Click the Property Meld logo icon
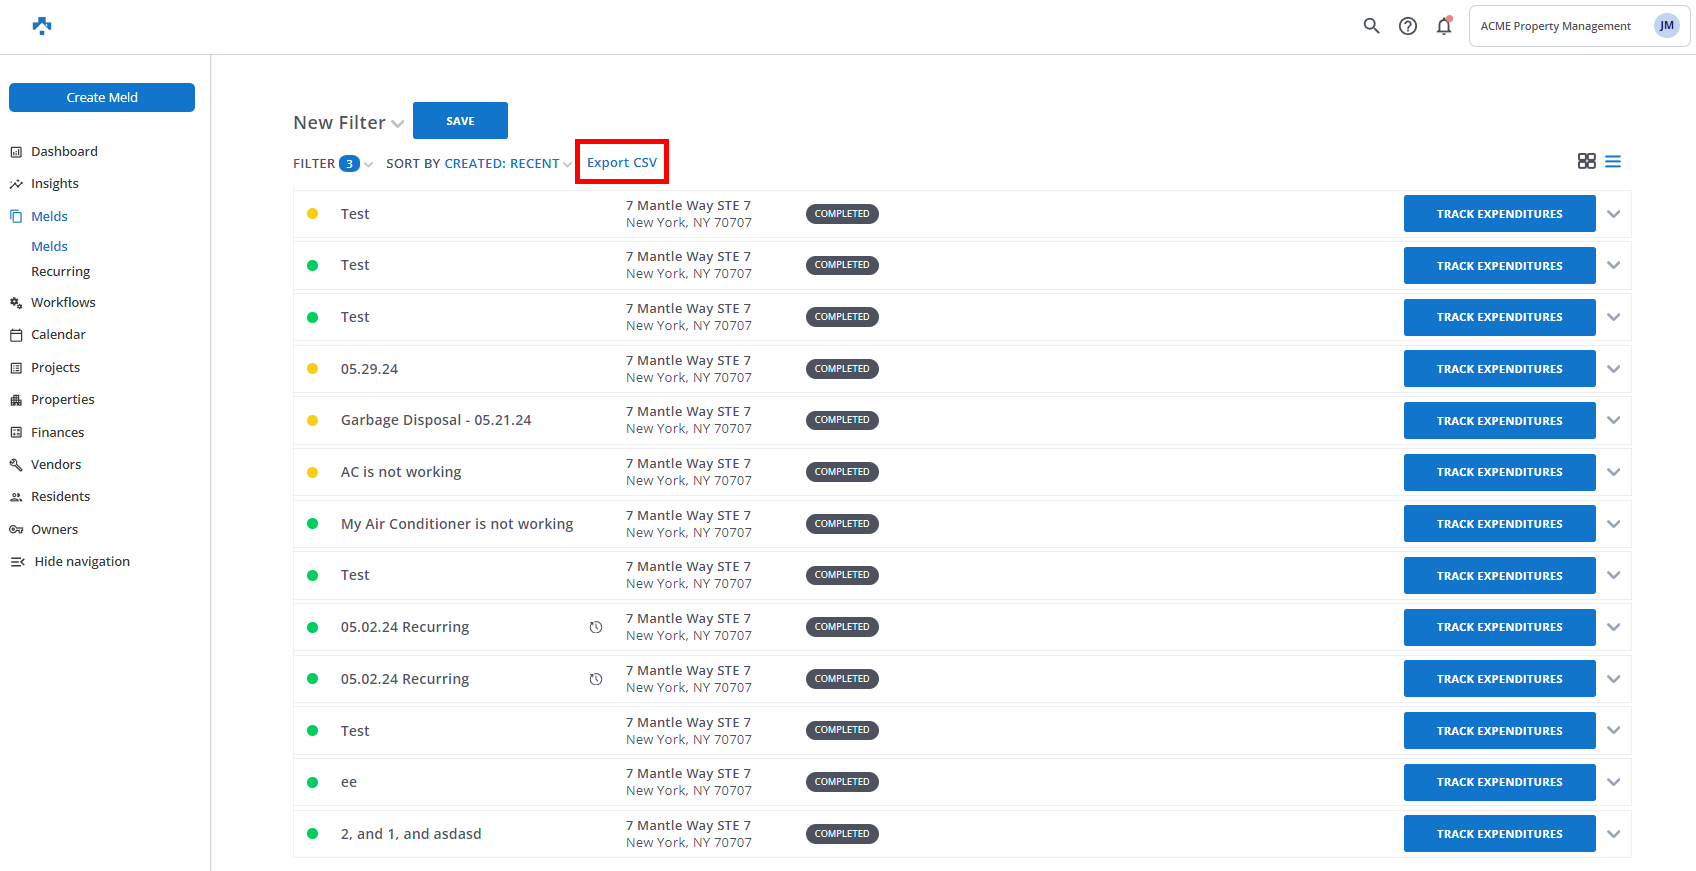The width and height of the screenshot is (1696, 871). (x=42, y=26)
